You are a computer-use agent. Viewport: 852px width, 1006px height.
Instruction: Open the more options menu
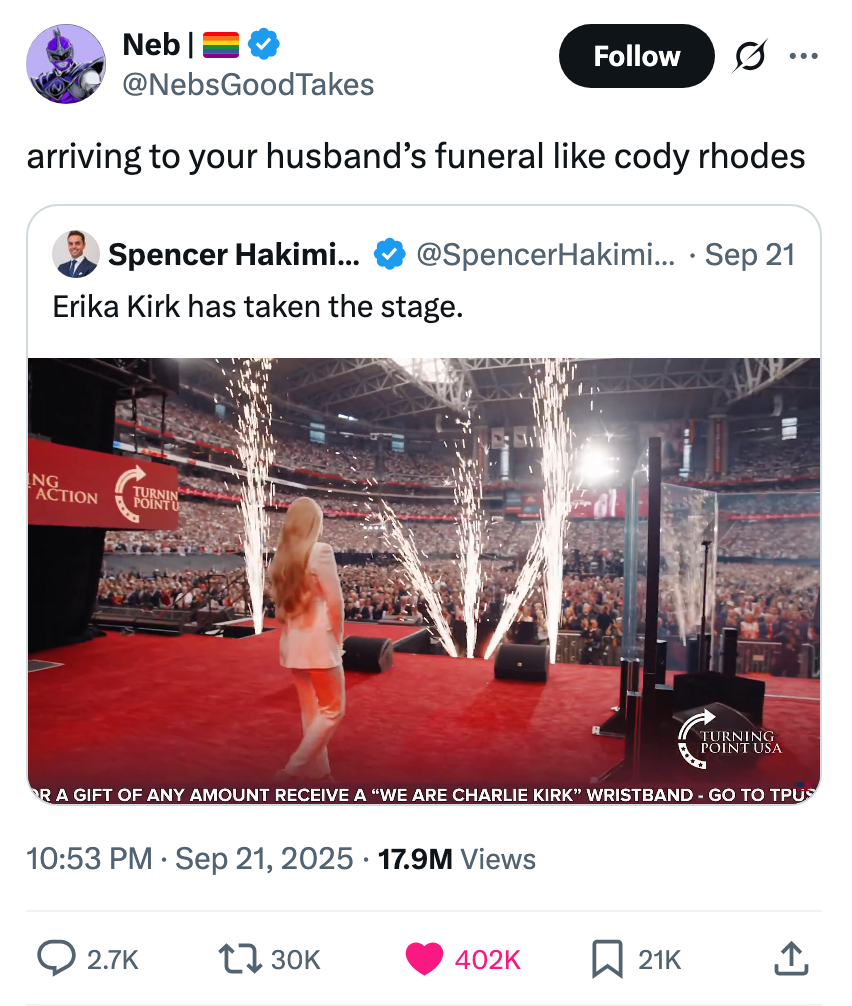point(803,56)
